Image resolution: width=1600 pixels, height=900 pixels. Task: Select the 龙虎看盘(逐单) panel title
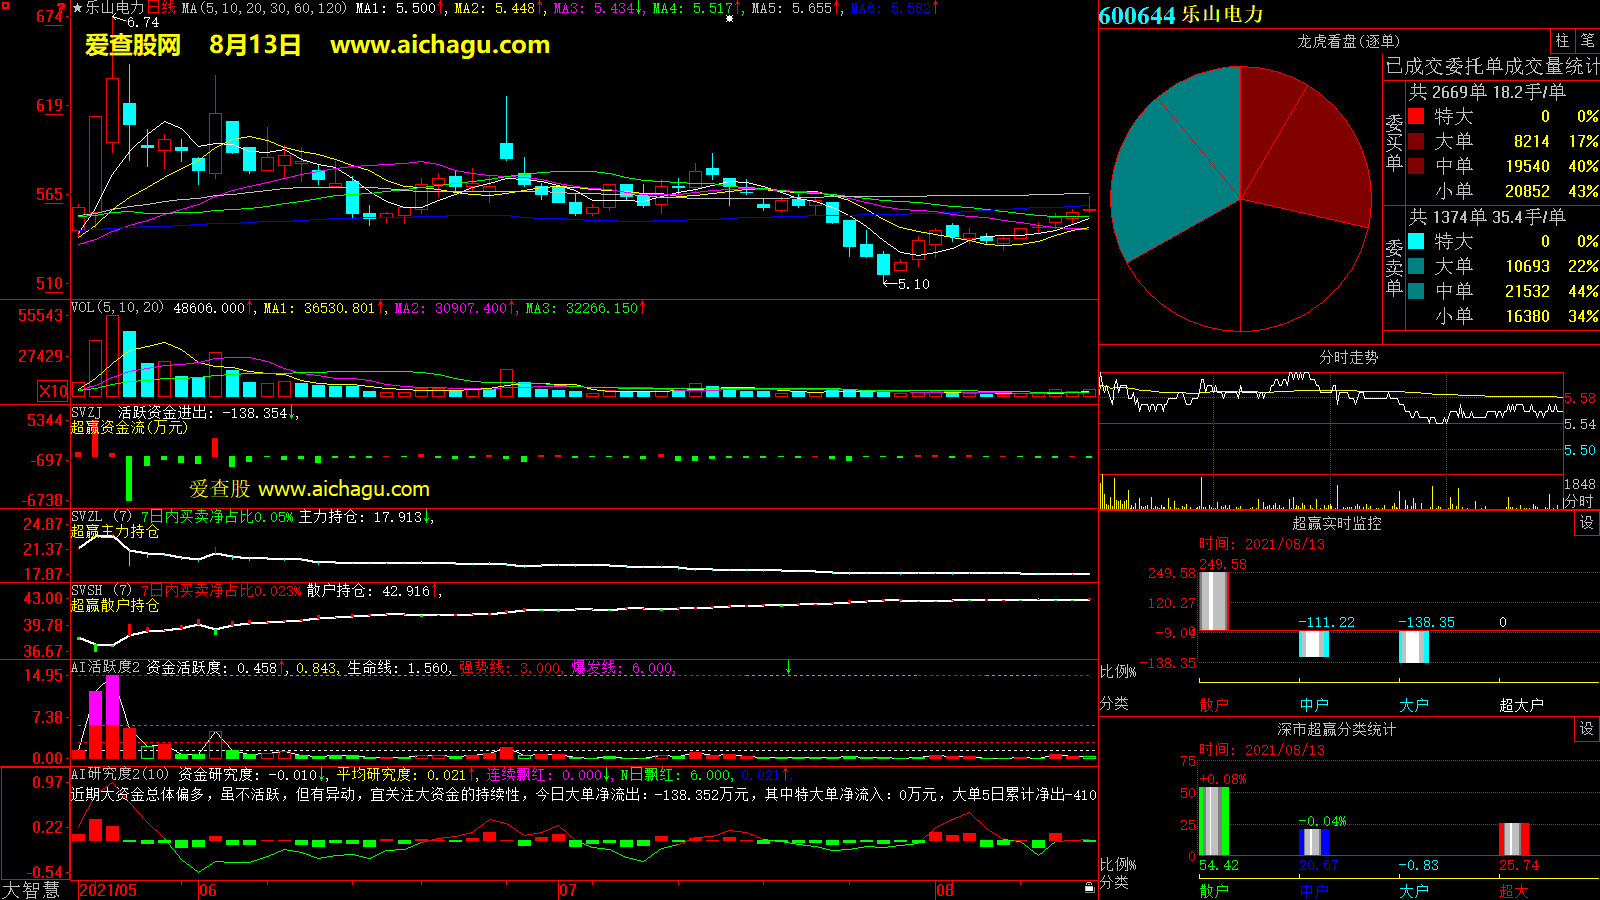tap(1348, 41)
